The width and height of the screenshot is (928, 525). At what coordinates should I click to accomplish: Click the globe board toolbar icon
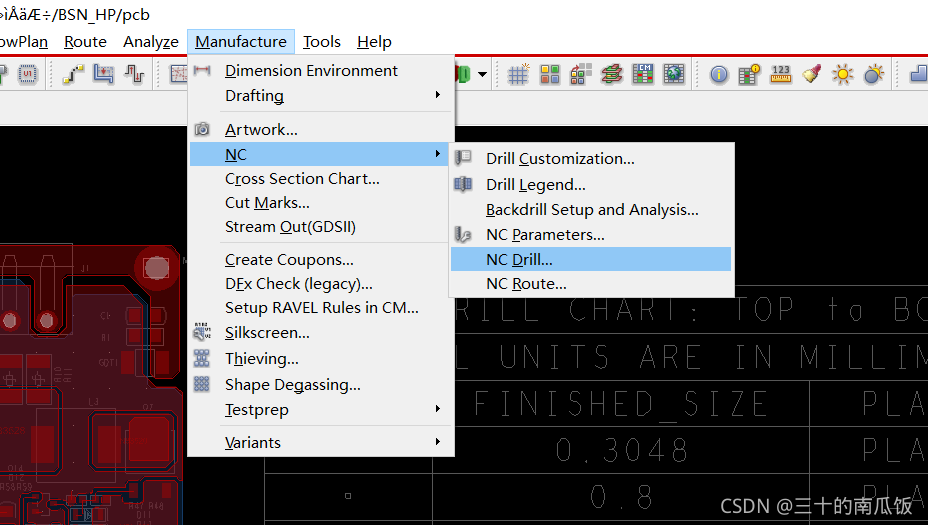coord(674,74)
